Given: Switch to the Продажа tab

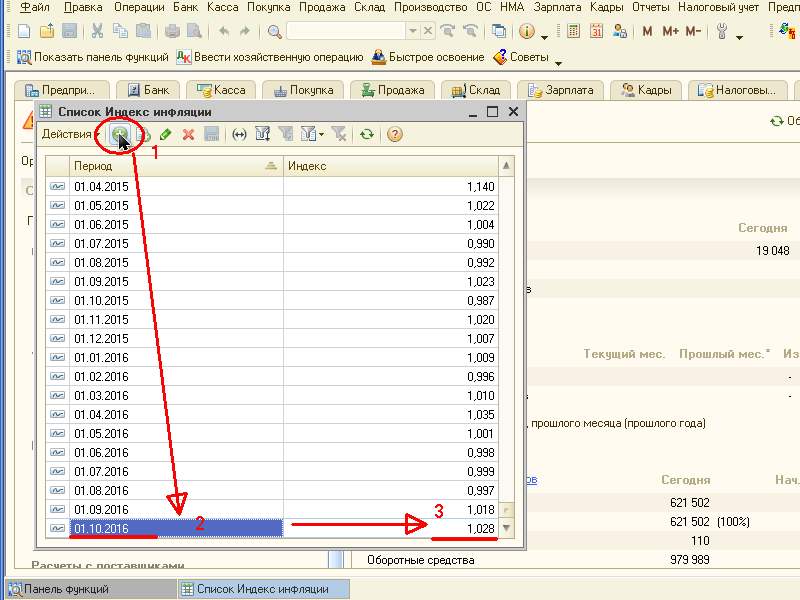Looking at the screenshot, I should pyautogui.click(x=392, y=90).
